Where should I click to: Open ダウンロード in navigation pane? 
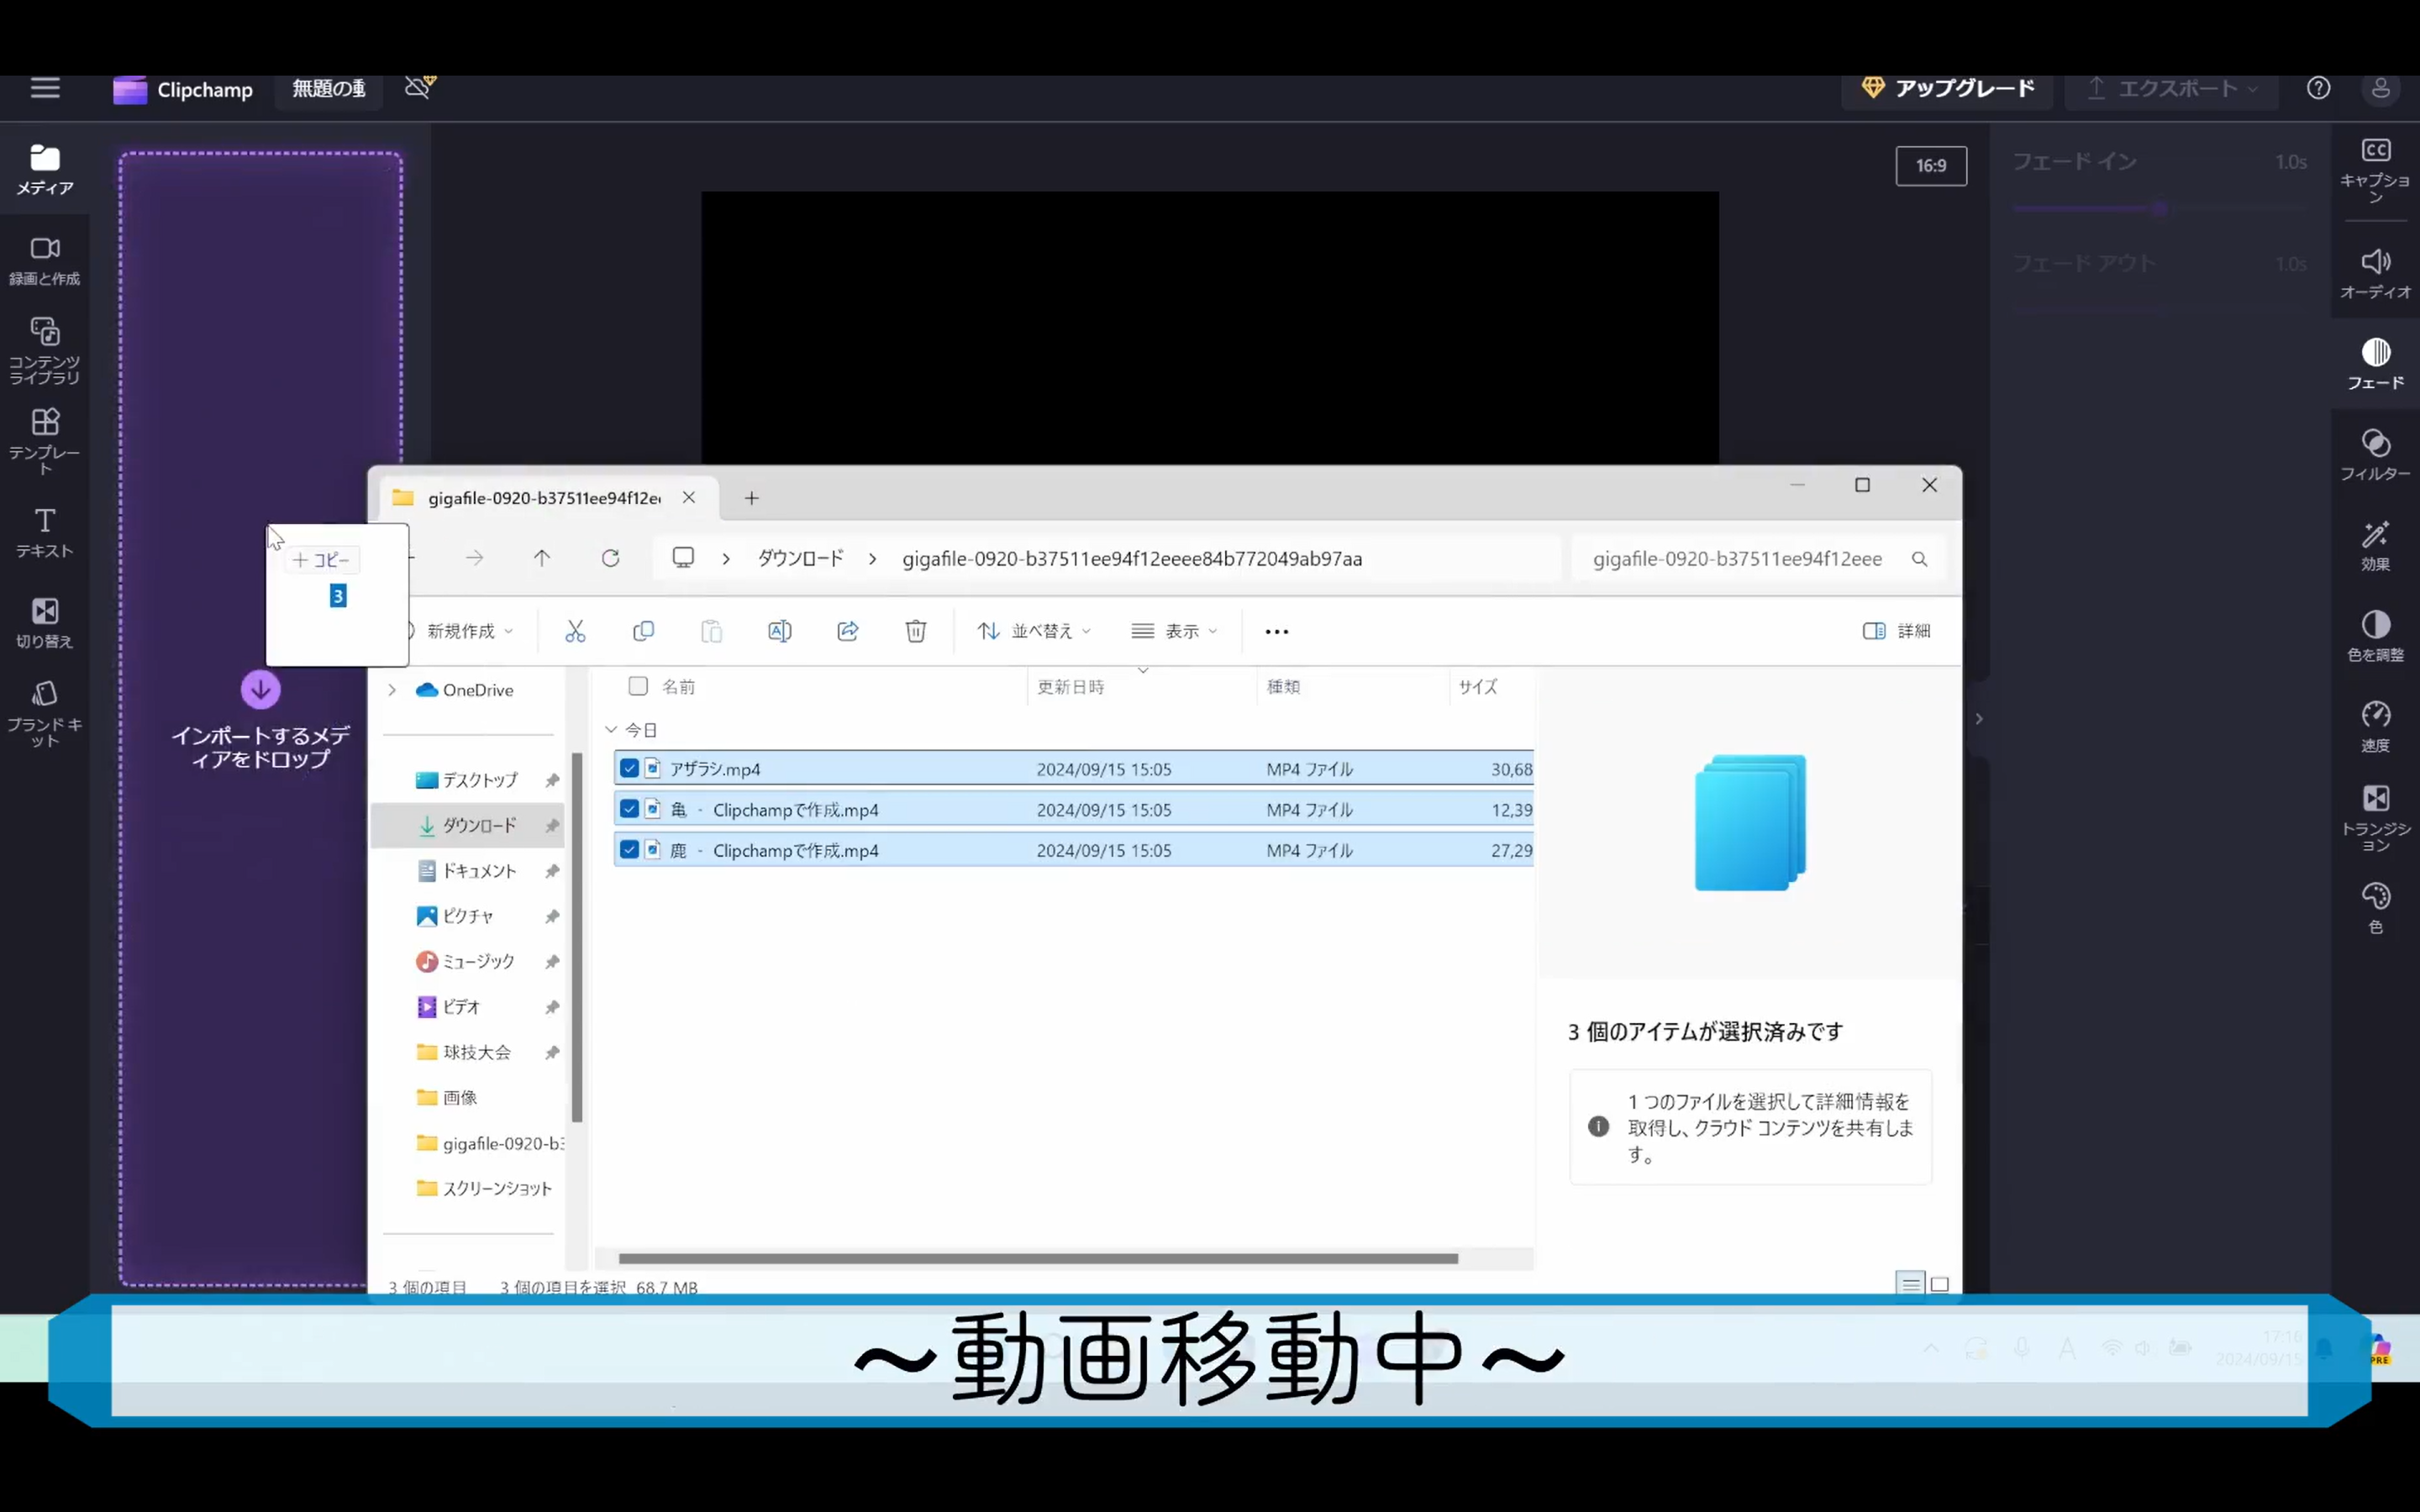click(467, 825)
